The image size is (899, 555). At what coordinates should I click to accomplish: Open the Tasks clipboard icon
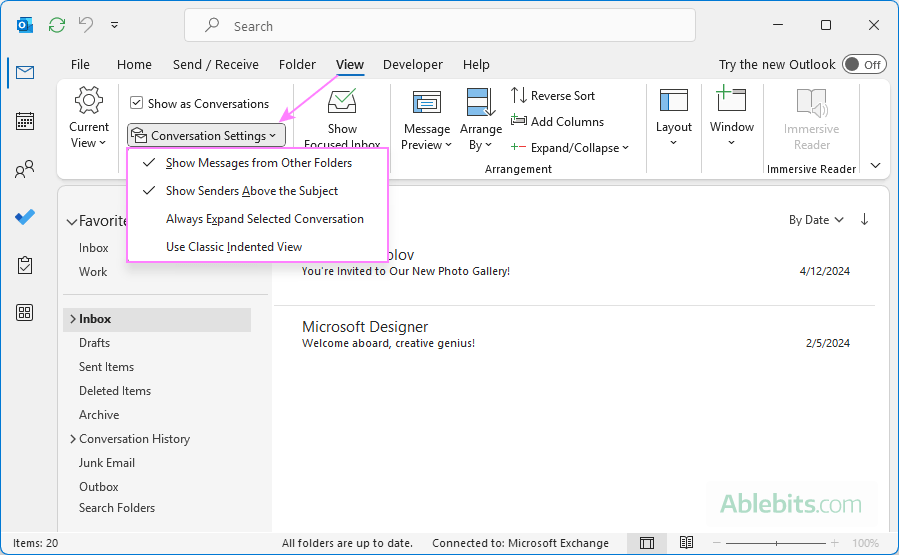pyautogui.click(x=25, y=265)
